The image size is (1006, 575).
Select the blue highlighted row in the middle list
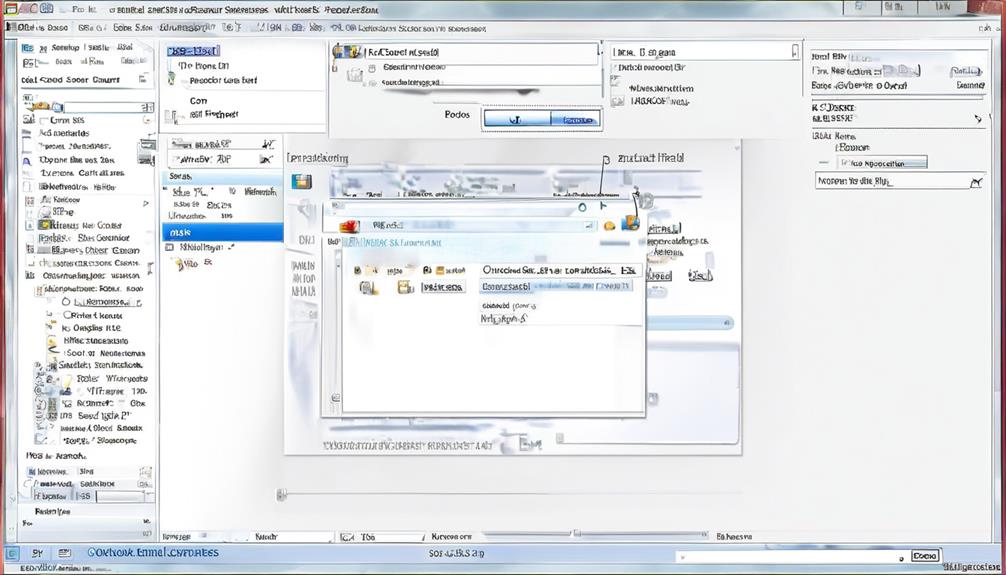coord(223,232)
